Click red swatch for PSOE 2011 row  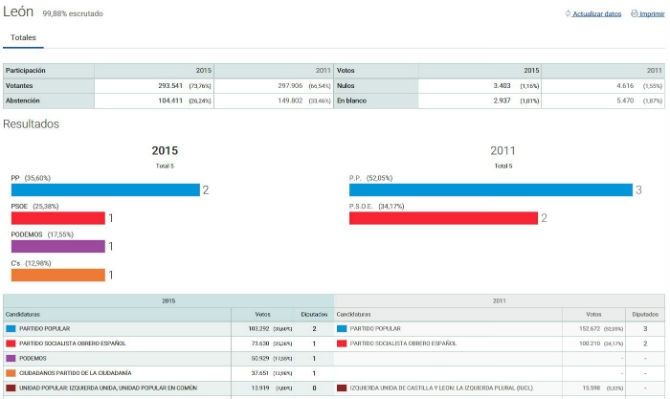click(x=342, y=343)
